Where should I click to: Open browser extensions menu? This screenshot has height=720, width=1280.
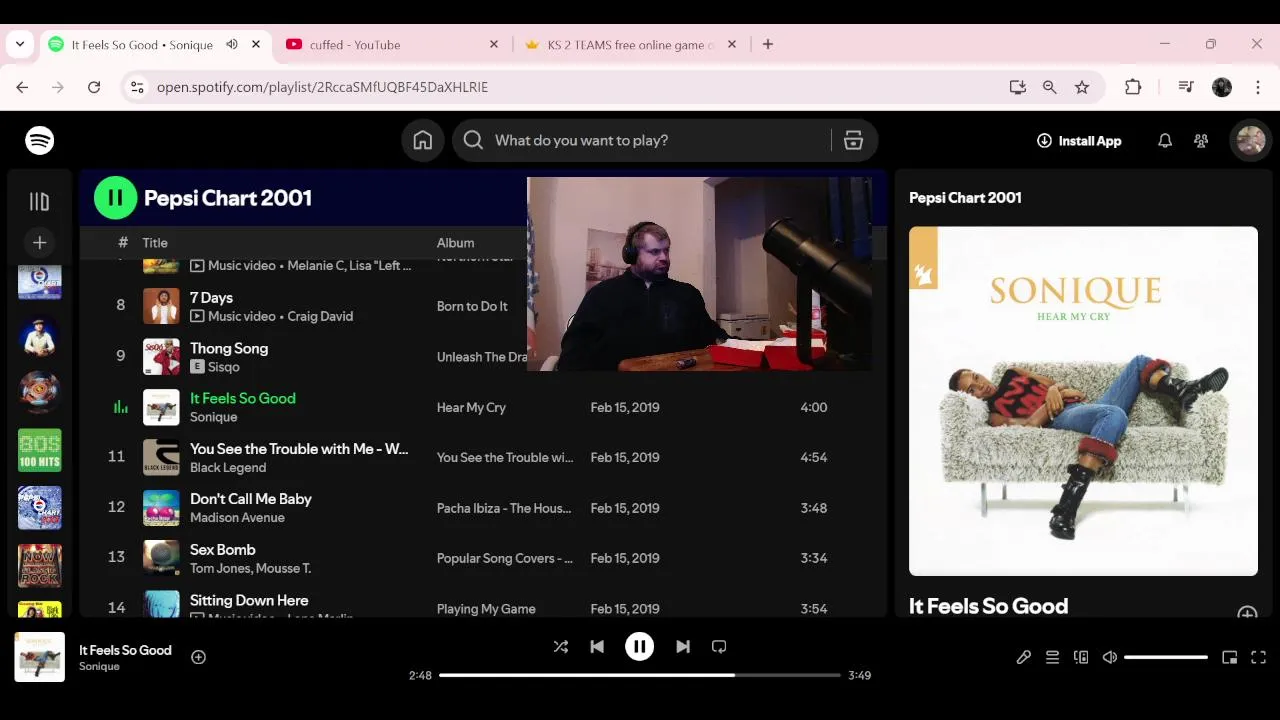(x=1133, y=88)
